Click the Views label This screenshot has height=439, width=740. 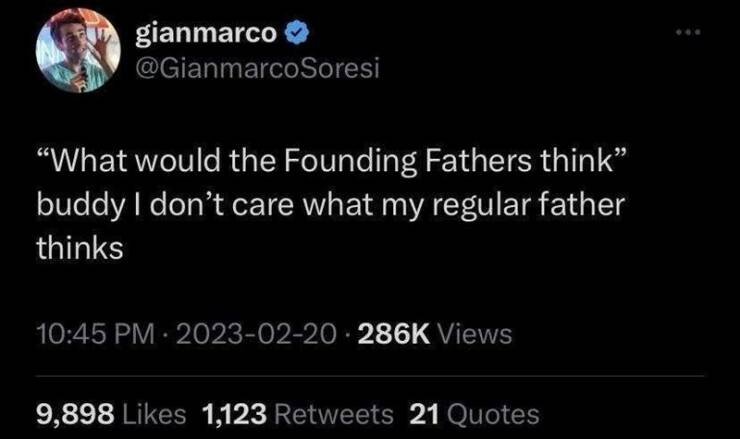(x=473, y=335)
